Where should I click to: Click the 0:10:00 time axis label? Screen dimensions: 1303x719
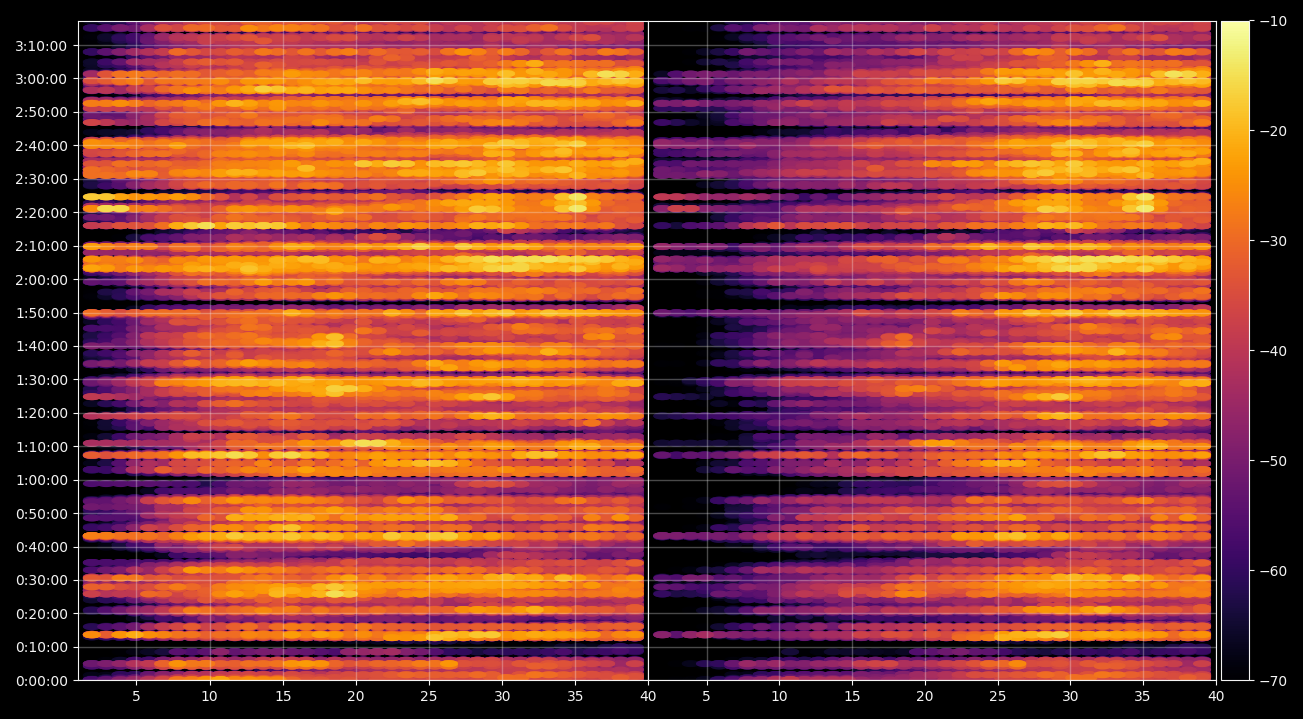(x=41, y=647)
